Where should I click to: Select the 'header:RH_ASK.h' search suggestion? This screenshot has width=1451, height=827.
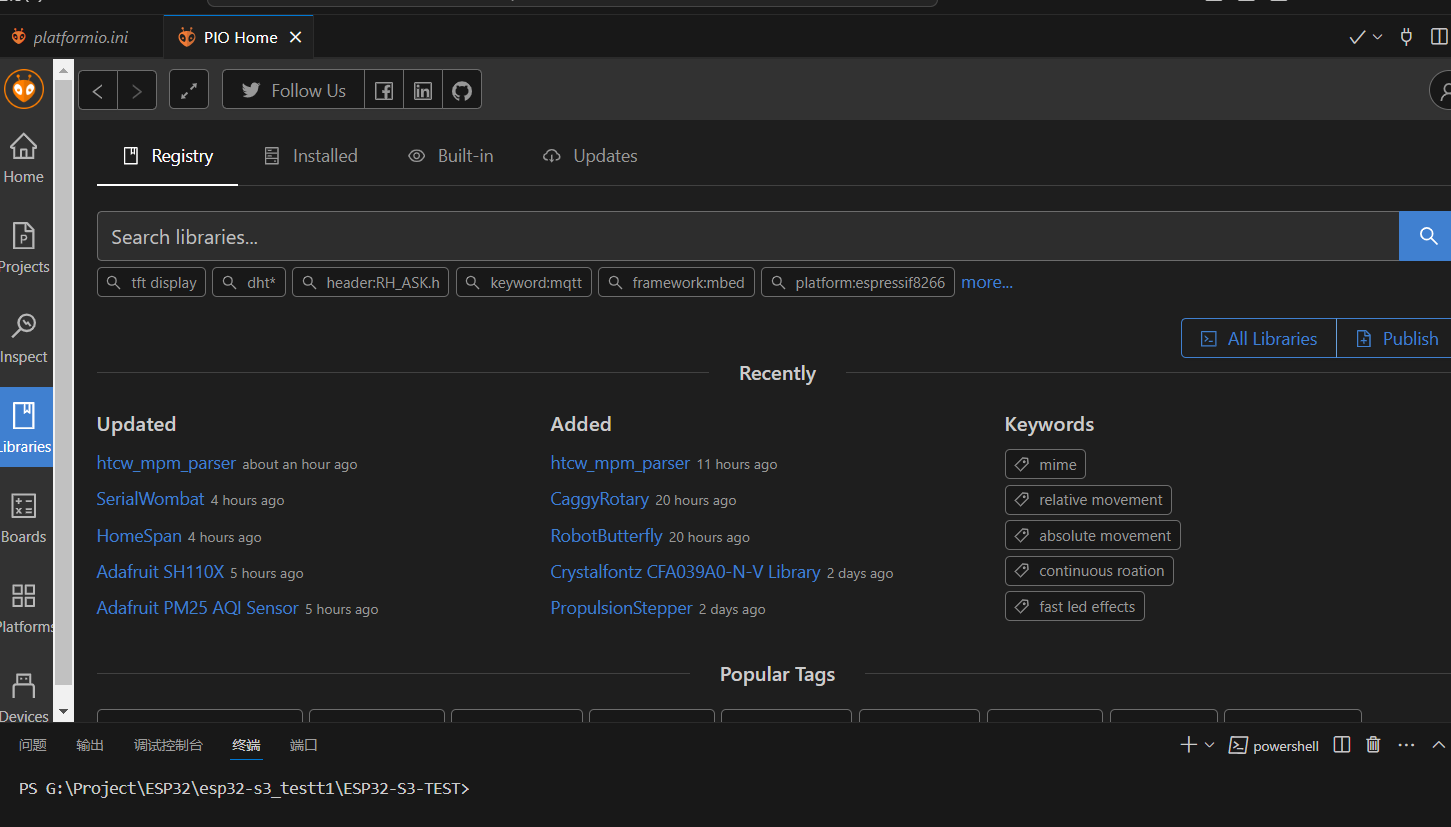[x=370, y=282]
